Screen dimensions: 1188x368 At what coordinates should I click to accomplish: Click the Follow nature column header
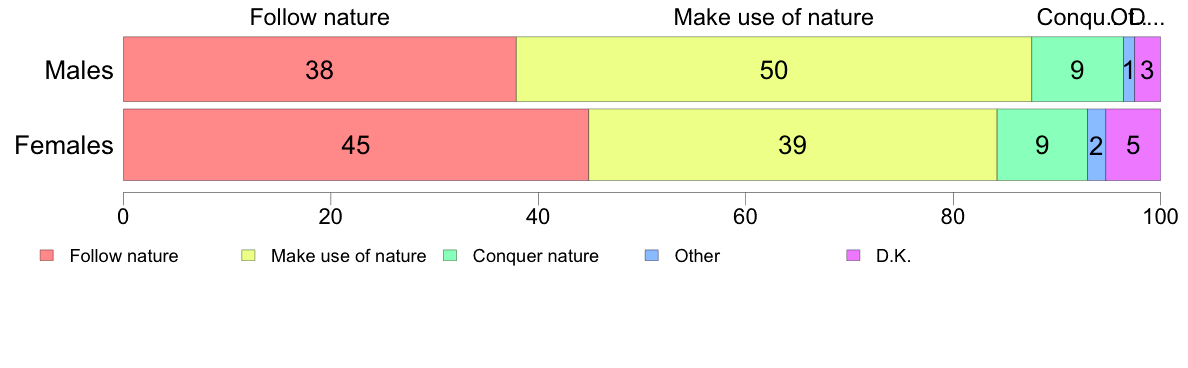point(320,17)
